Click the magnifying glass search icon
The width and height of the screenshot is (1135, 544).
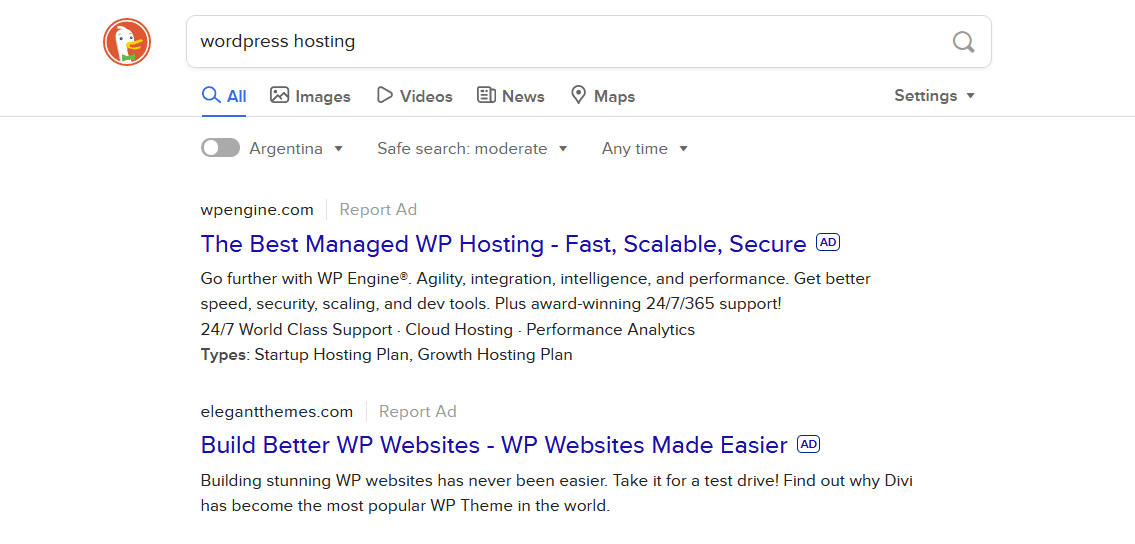pyautogui.click(x=963, y=42)
